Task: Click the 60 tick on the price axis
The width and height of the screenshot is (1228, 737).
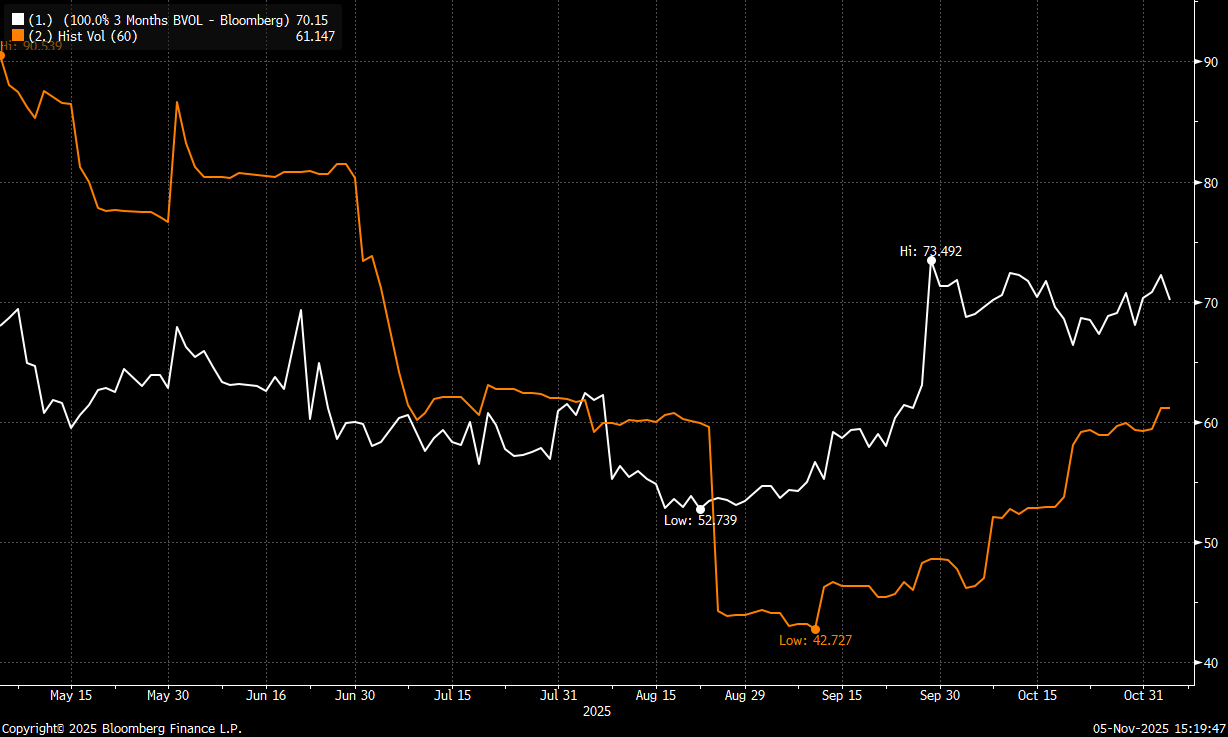Action: (1210, 423)
